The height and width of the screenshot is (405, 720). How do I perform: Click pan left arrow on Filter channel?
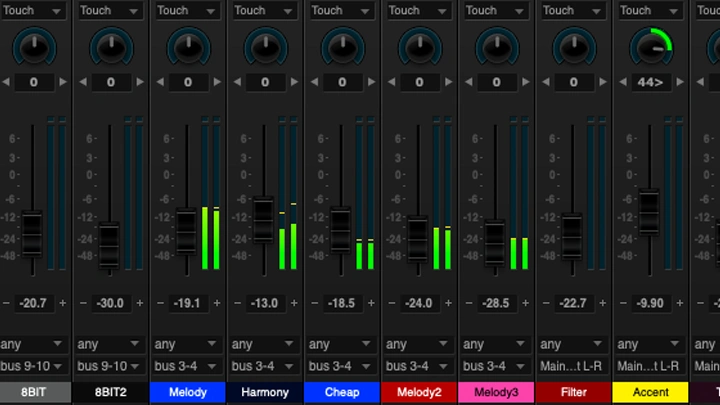(546, 82)
